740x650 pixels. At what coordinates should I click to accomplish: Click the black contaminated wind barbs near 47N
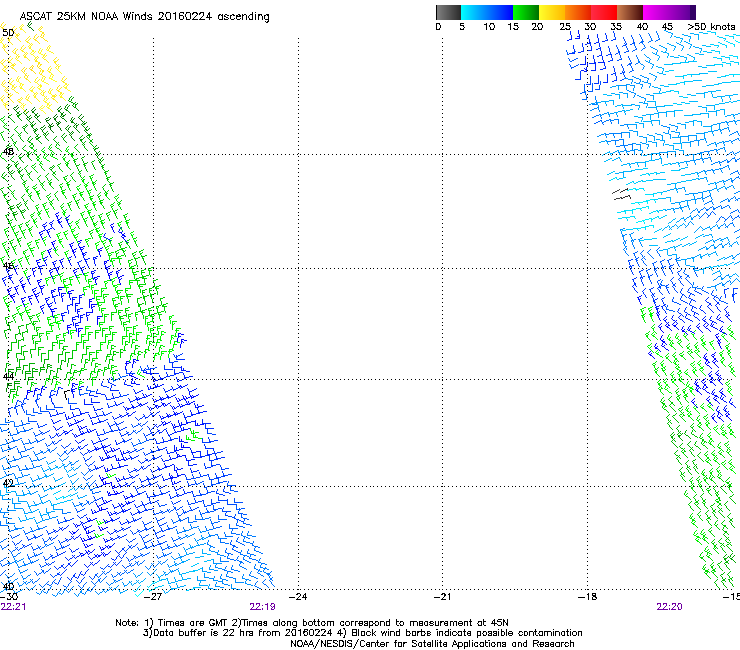(x=621, y=194)
